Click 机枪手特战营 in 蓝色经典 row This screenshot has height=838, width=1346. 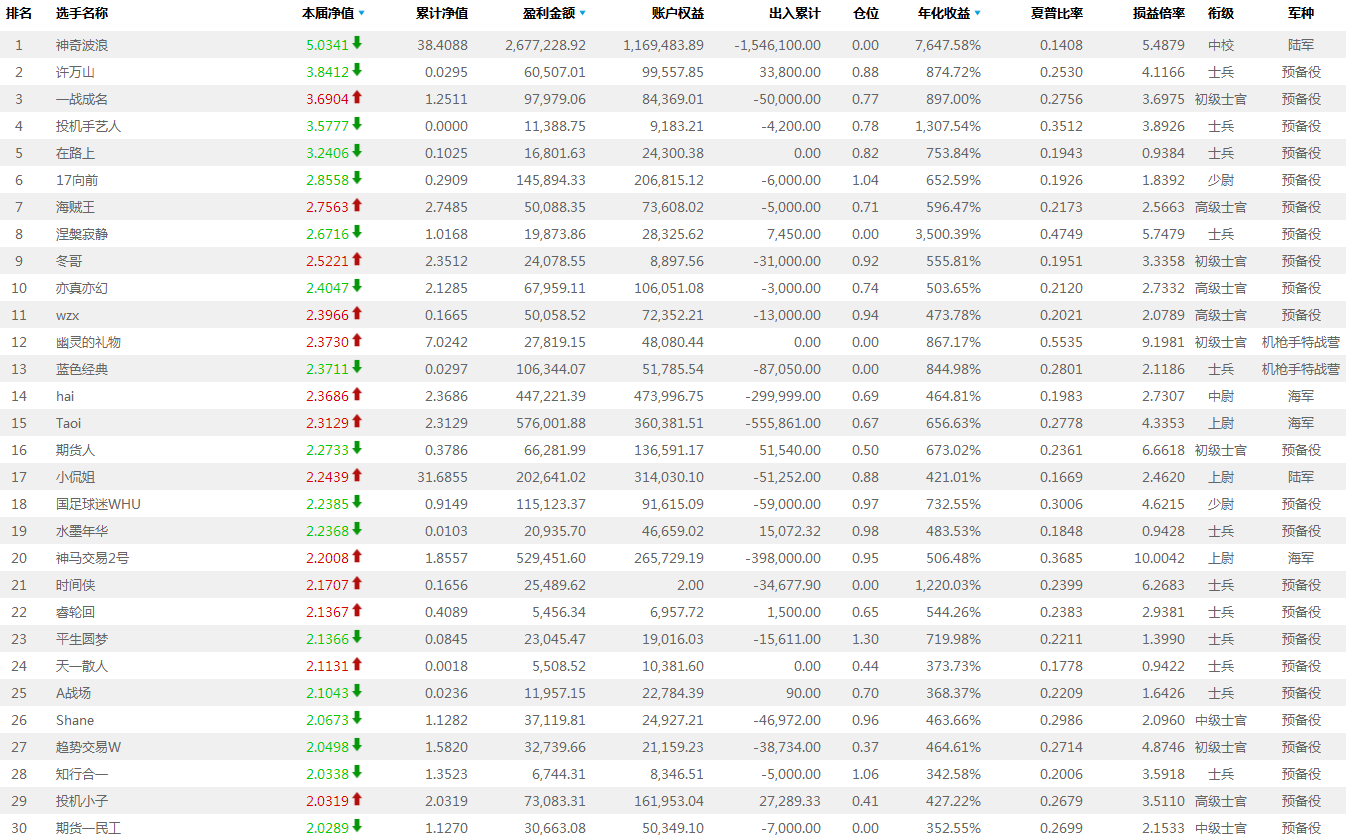coord(1301,369)
